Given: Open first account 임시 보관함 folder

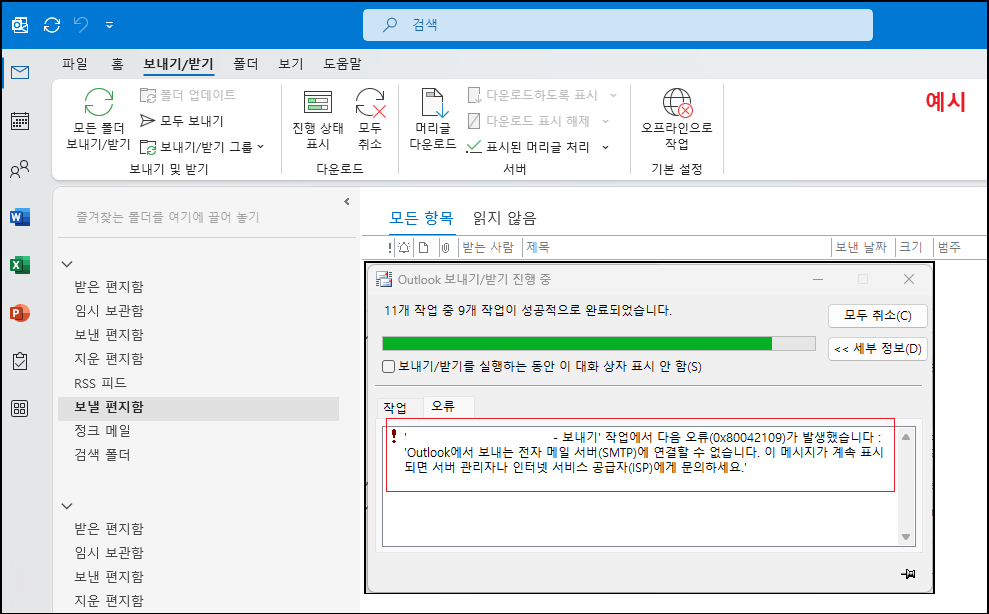Looking at the screenshot, I should coord(108,310).
